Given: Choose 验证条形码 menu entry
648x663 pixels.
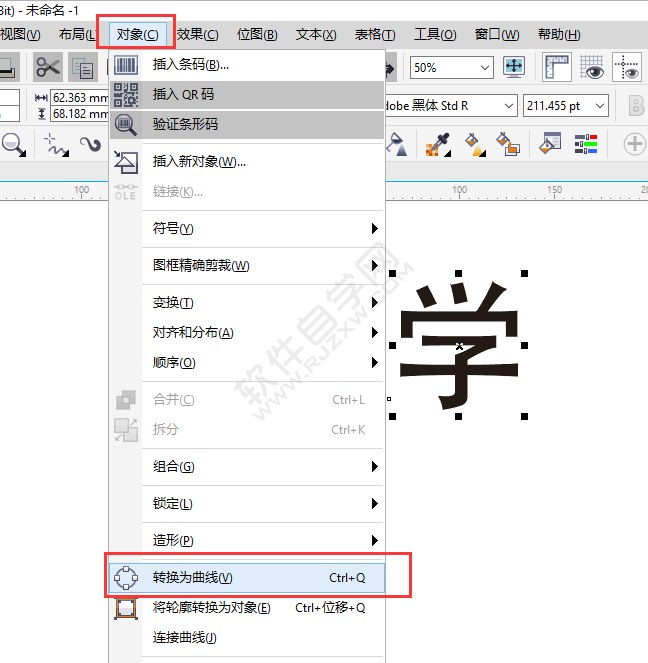Looking at the screenshot, I should click(247, 124).
